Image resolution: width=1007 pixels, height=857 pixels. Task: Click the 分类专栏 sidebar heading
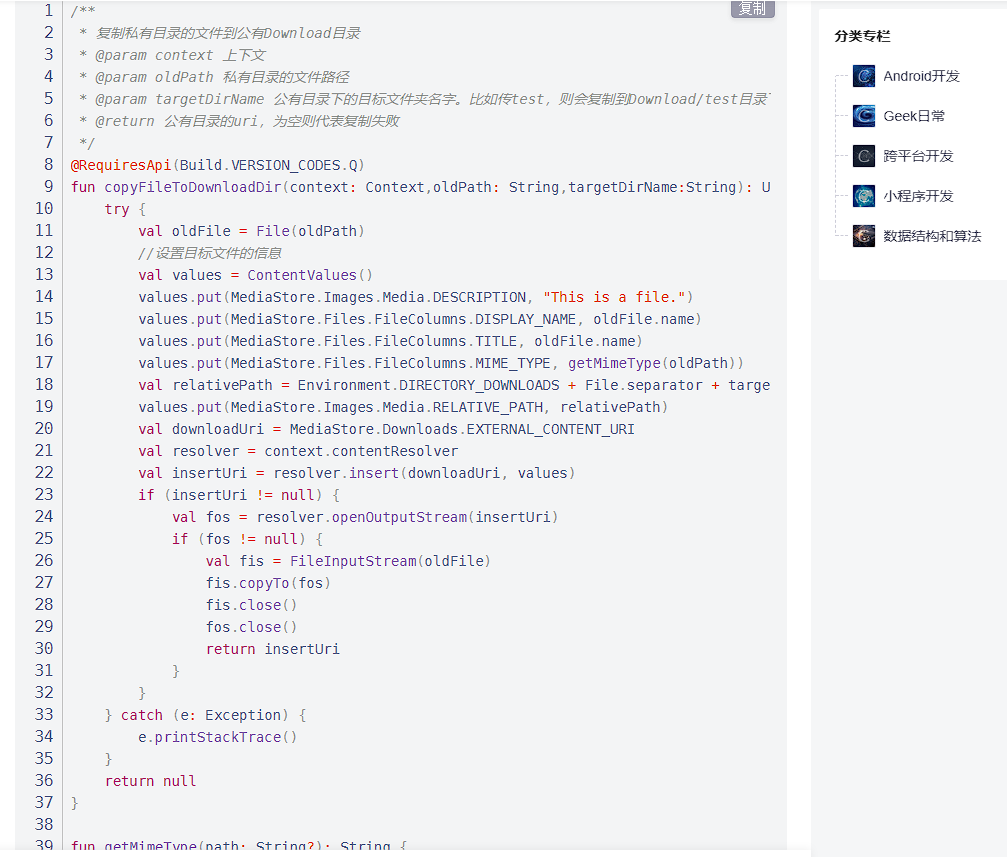coord(862,36)
